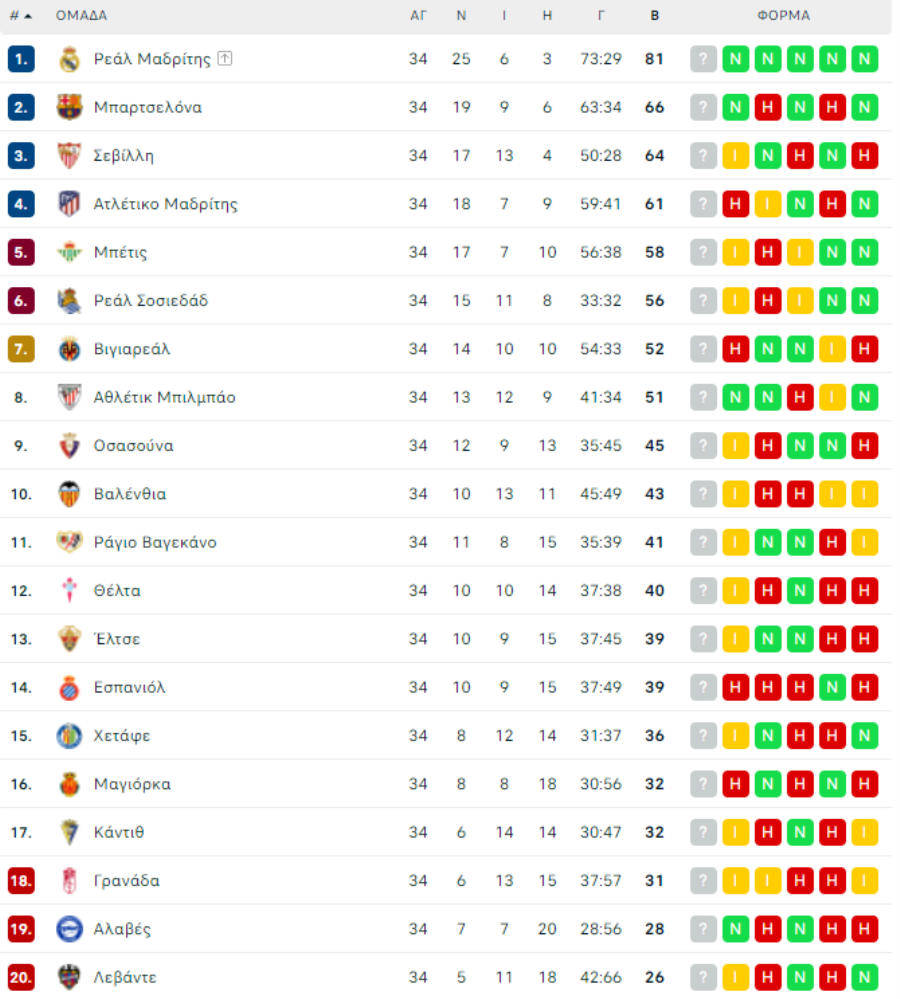Open the Βαλένθια bat crest icon

click(x=69, y=494)
